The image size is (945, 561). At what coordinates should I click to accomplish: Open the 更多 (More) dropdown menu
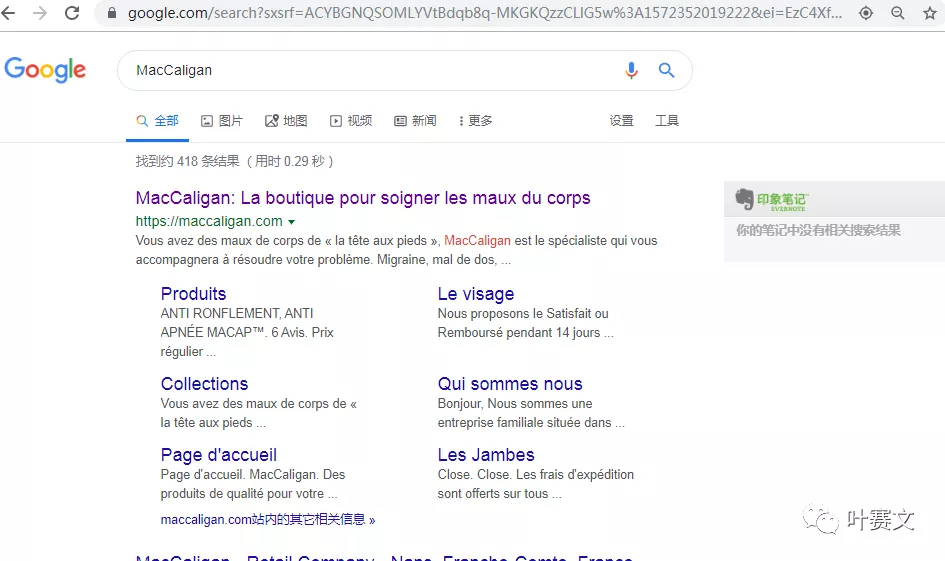click(475, 121)
